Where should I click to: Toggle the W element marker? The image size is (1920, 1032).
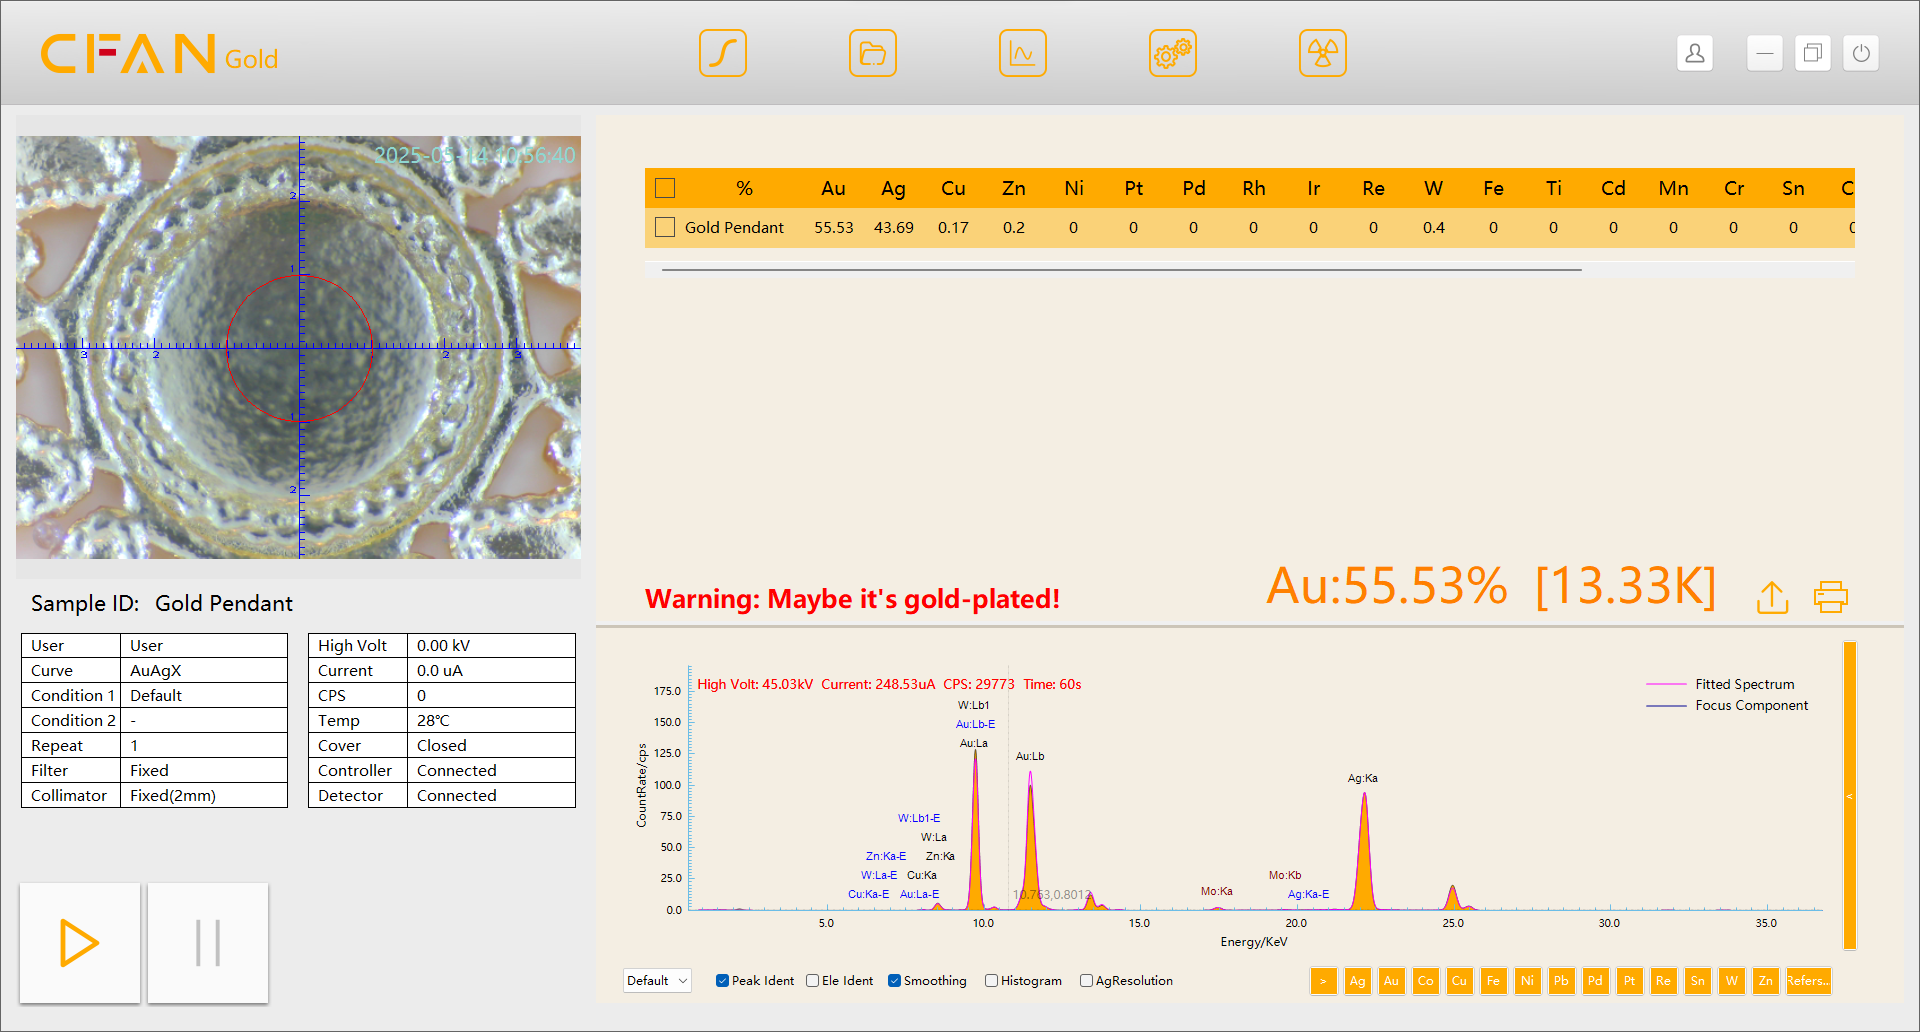coord(1731,981)
